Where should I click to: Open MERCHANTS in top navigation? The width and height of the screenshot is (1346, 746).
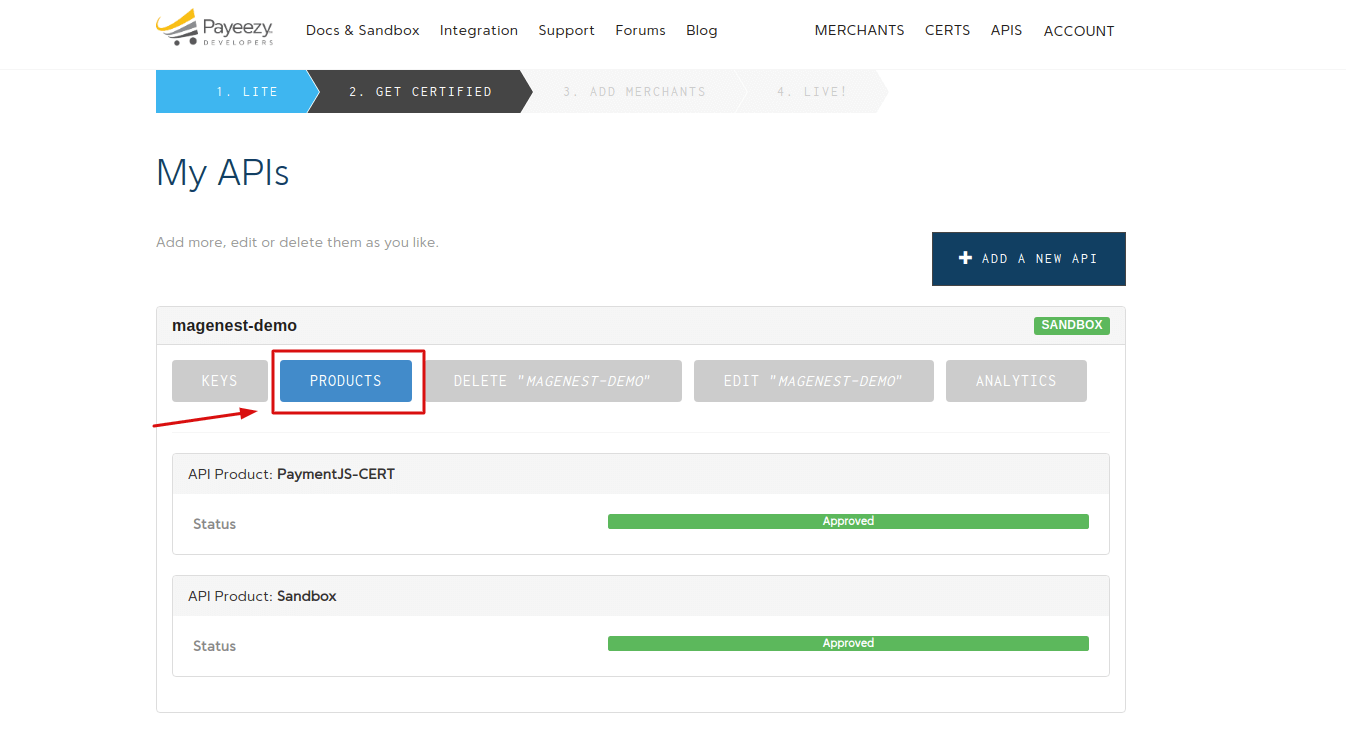click(859, 31)
